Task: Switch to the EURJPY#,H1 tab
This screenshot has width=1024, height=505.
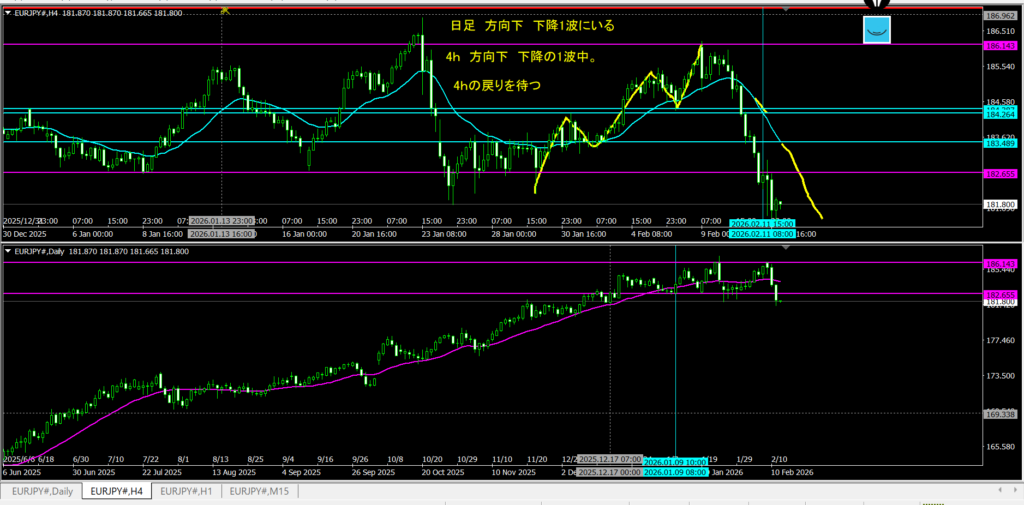Action: point(187,491)
